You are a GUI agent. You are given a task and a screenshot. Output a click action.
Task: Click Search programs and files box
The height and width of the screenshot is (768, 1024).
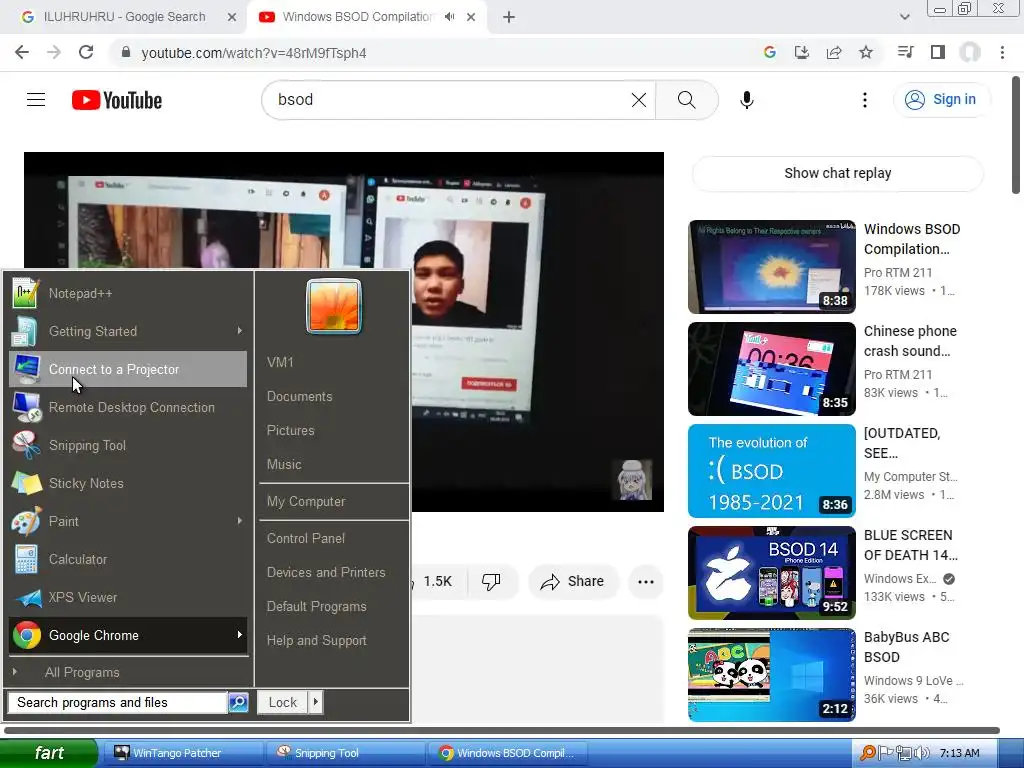(118, 703)
